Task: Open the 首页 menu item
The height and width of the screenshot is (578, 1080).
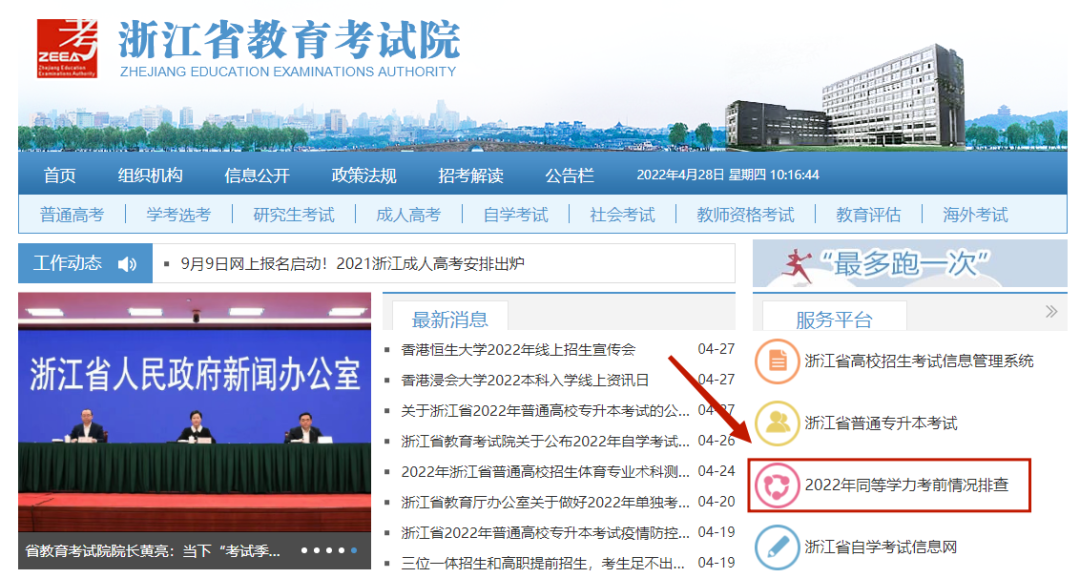Action: 58,174
